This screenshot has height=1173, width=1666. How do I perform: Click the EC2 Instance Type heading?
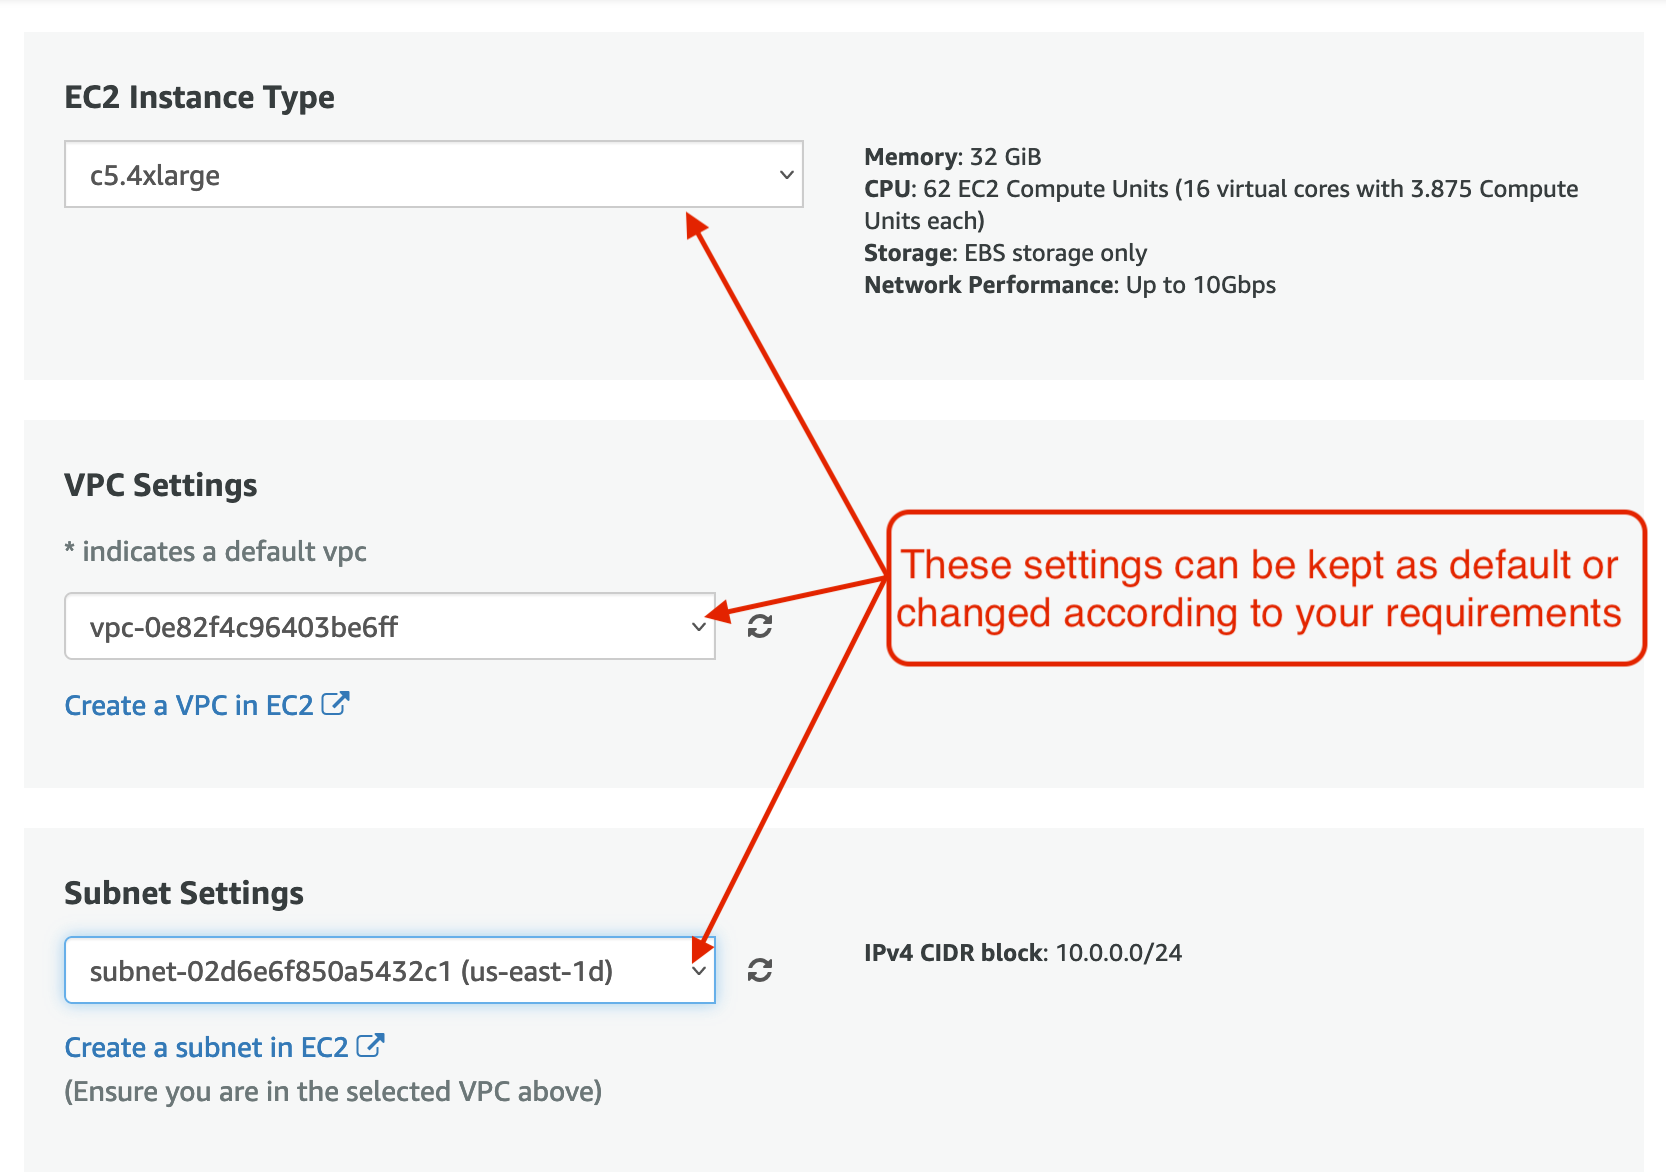(199, 98)
